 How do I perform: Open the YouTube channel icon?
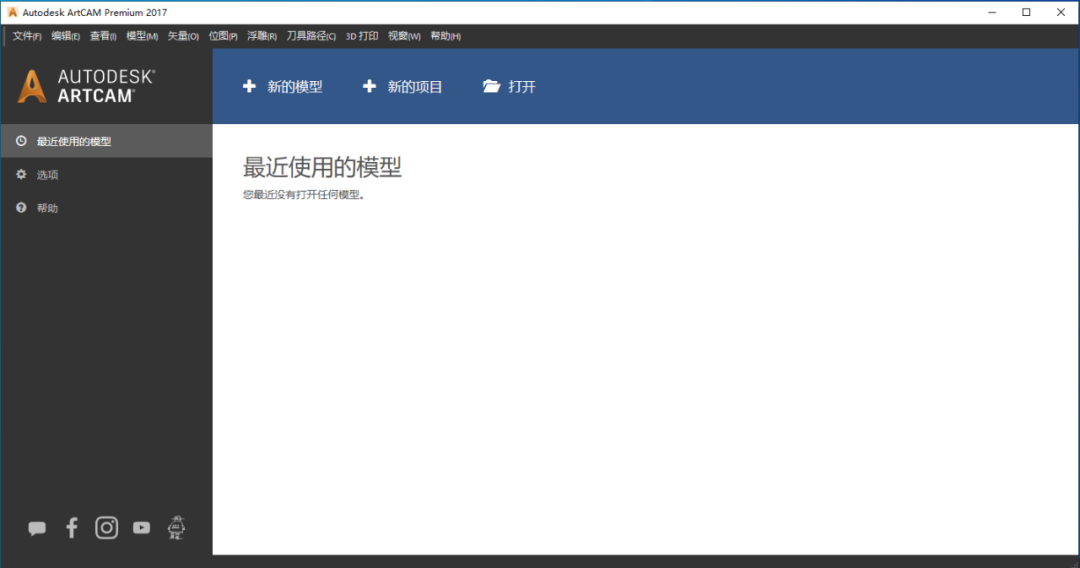[x=141, y=528]
